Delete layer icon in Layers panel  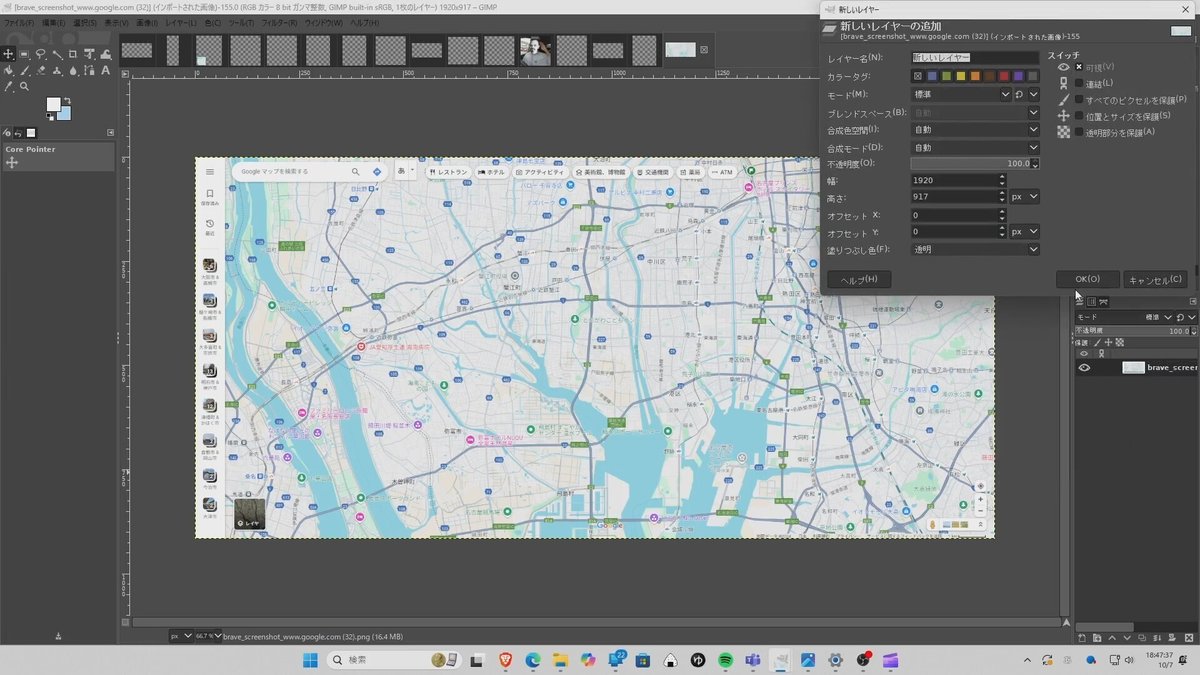[1189, 638]
